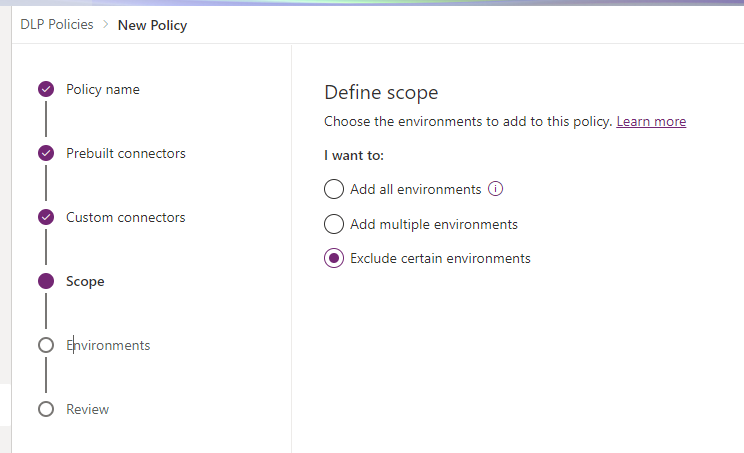Select the Scope step label
The image size is (744, 453).
[85, 281]
